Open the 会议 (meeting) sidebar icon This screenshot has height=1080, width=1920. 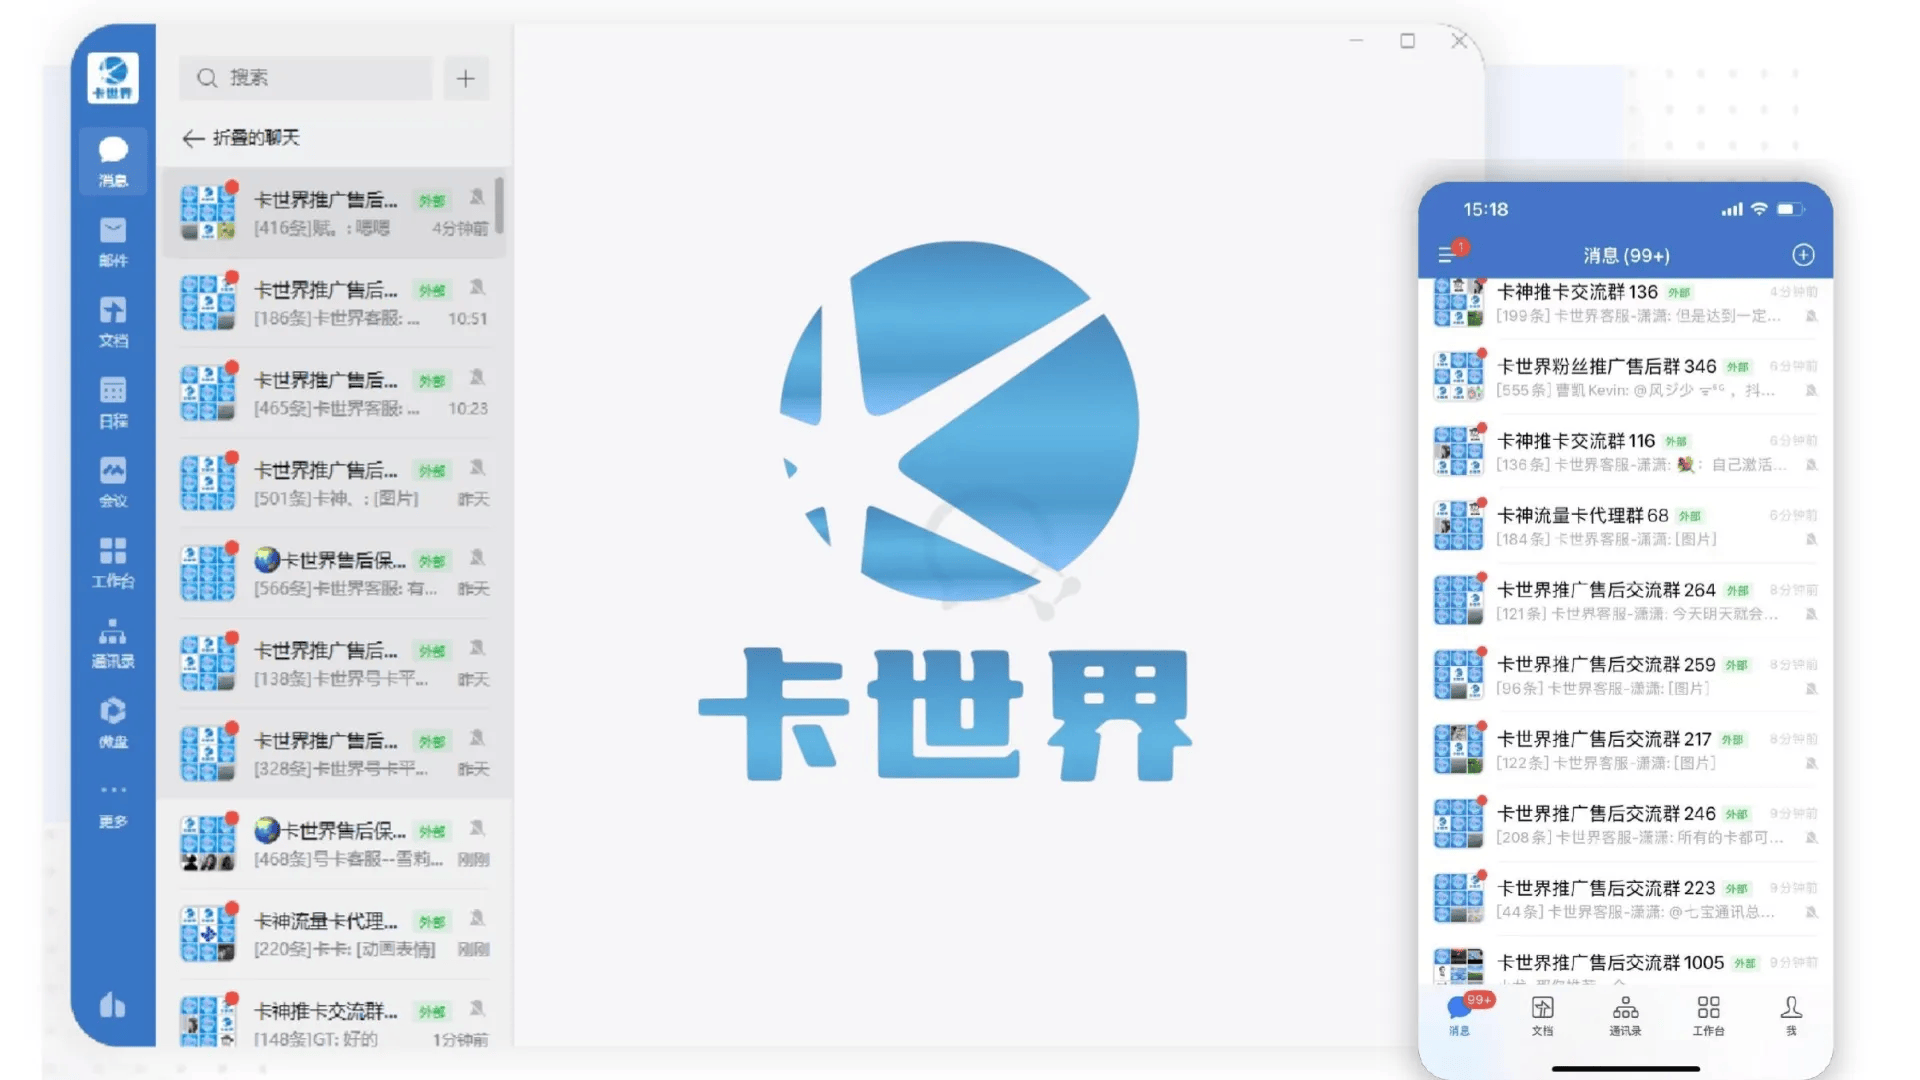point(113,481)
